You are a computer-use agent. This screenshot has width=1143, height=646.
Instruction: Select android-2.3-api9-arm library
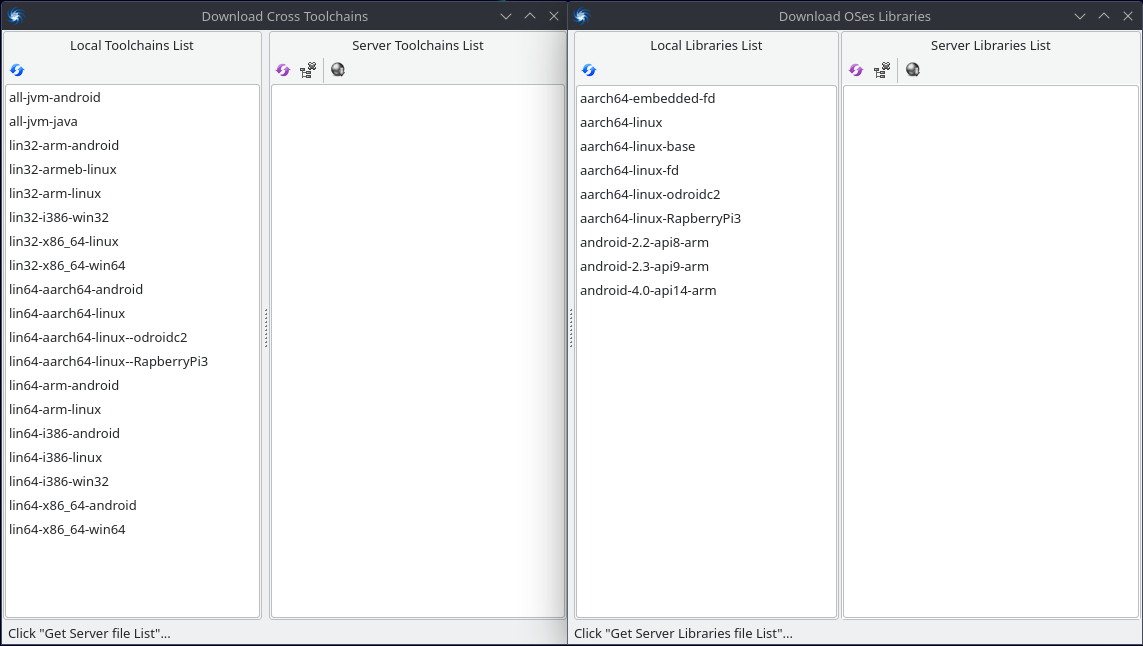(x=706, y=267)
